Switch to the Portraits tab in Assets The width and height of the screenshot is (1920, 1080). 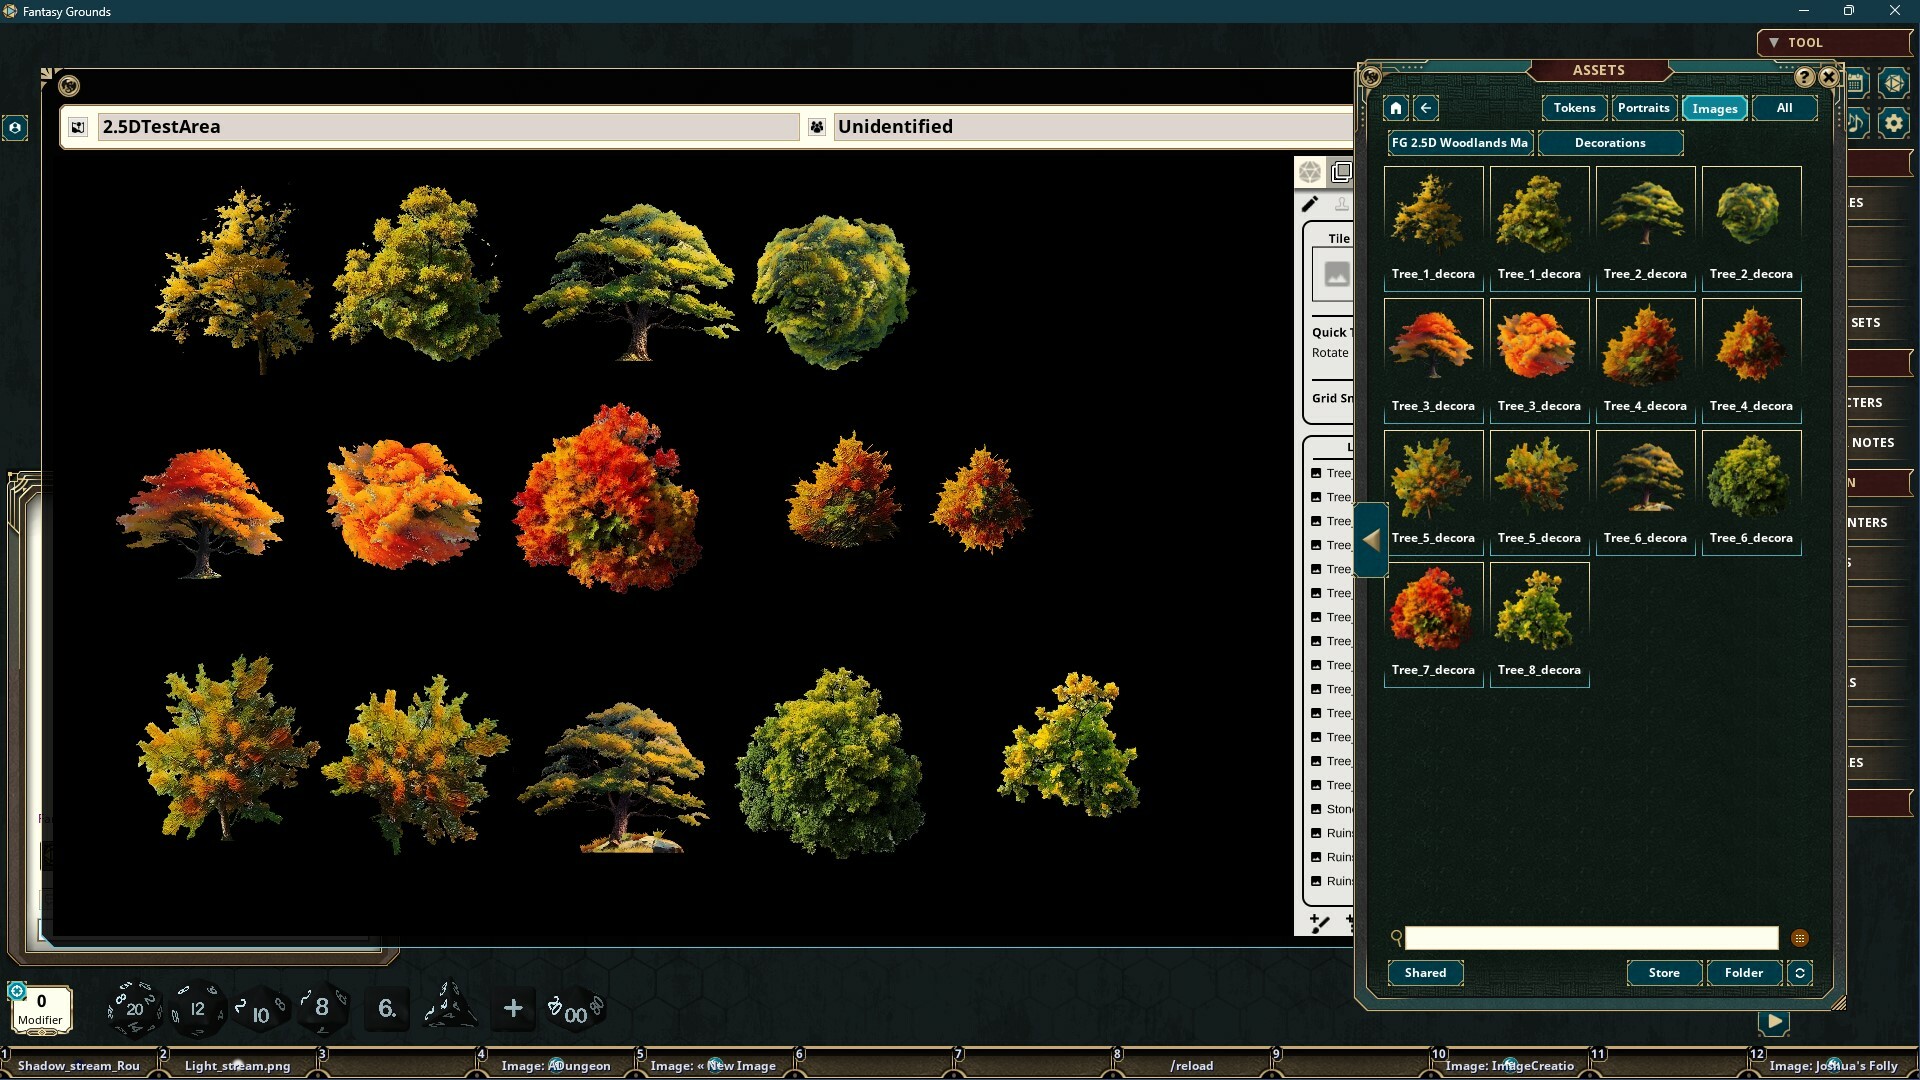click(1644, 108)
